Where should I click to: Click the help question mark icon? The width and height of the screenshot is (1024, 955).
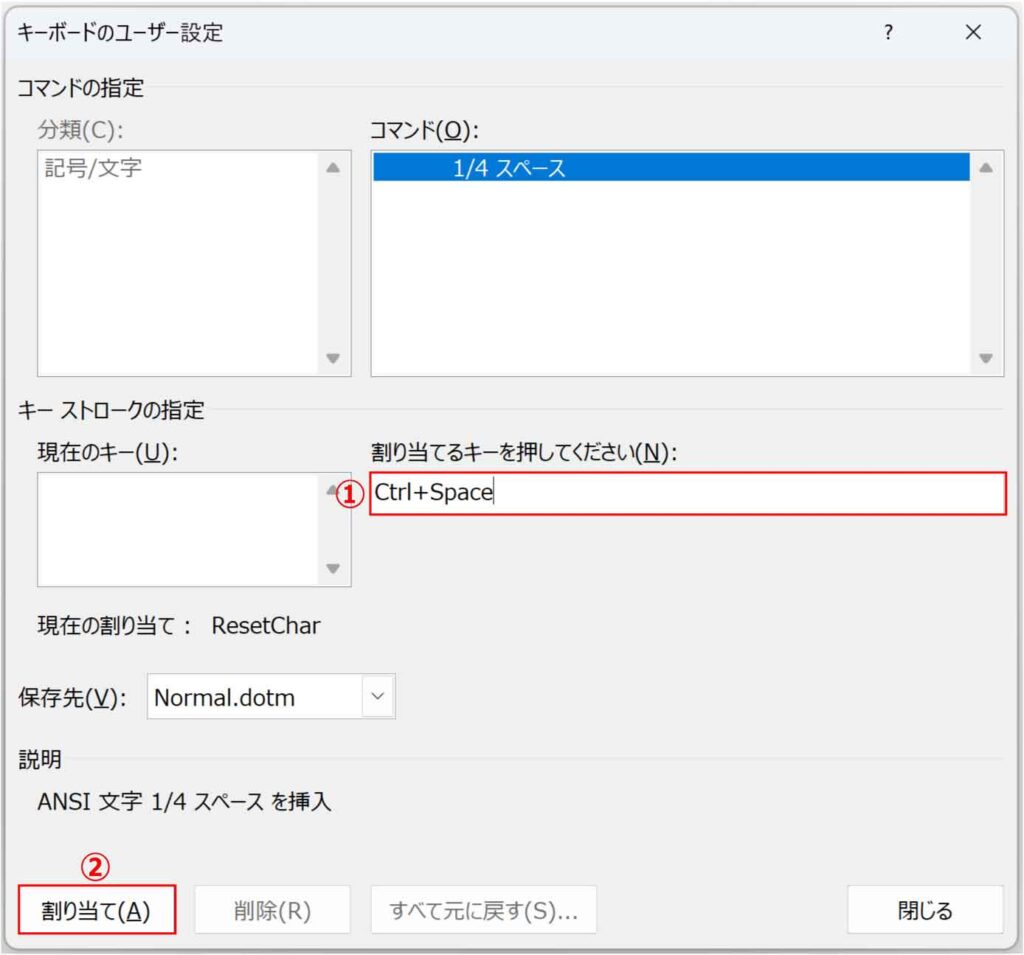888,32
